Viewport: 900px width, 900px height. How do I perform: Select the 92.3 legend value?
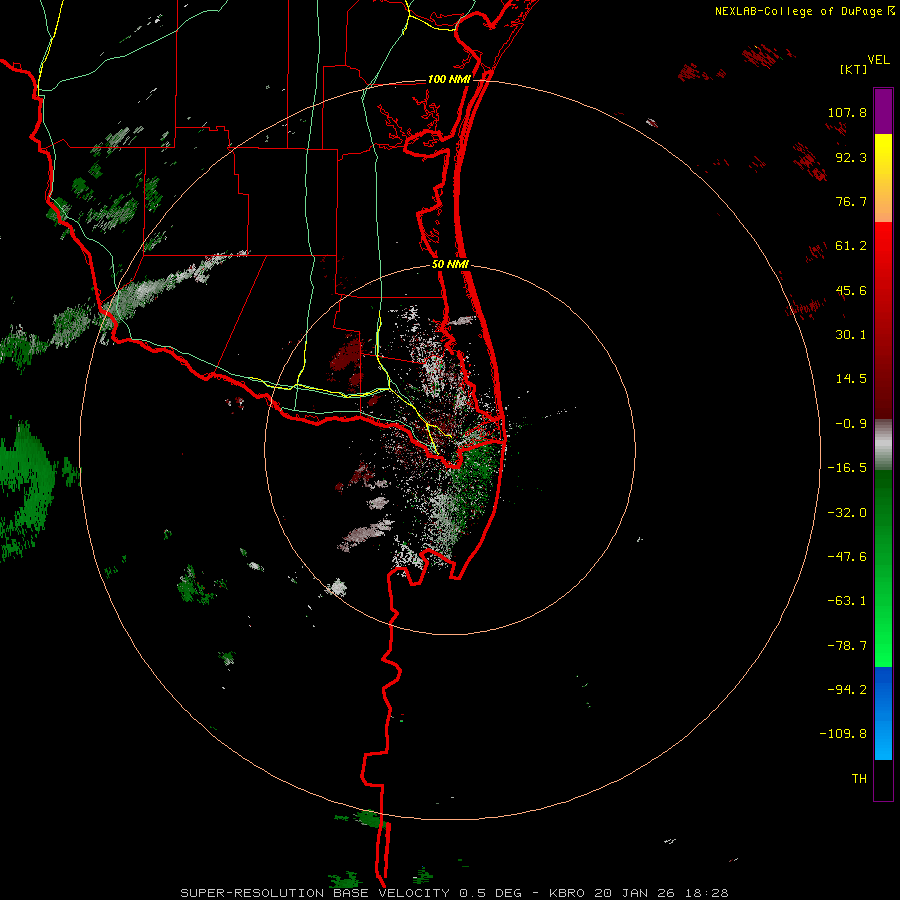(851, 157)
